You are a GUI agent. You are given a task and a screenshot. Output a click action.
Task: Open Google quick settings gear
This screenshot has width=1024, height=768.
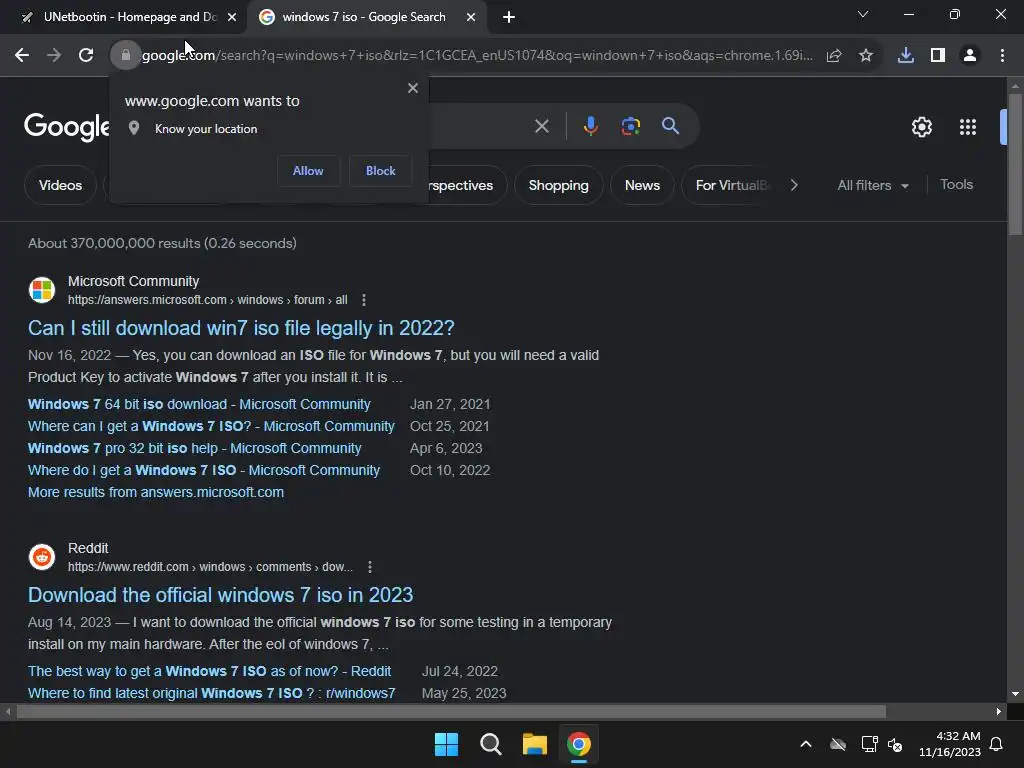921,127
